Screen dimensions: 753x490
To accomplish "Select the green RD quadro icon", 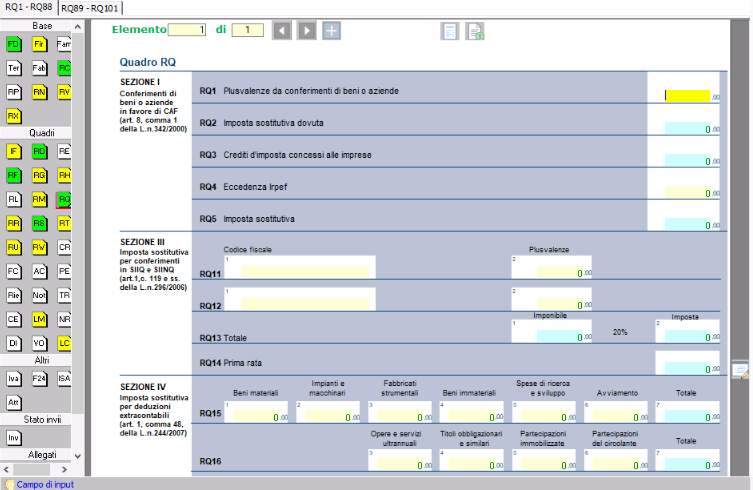I will click(39, 151).
